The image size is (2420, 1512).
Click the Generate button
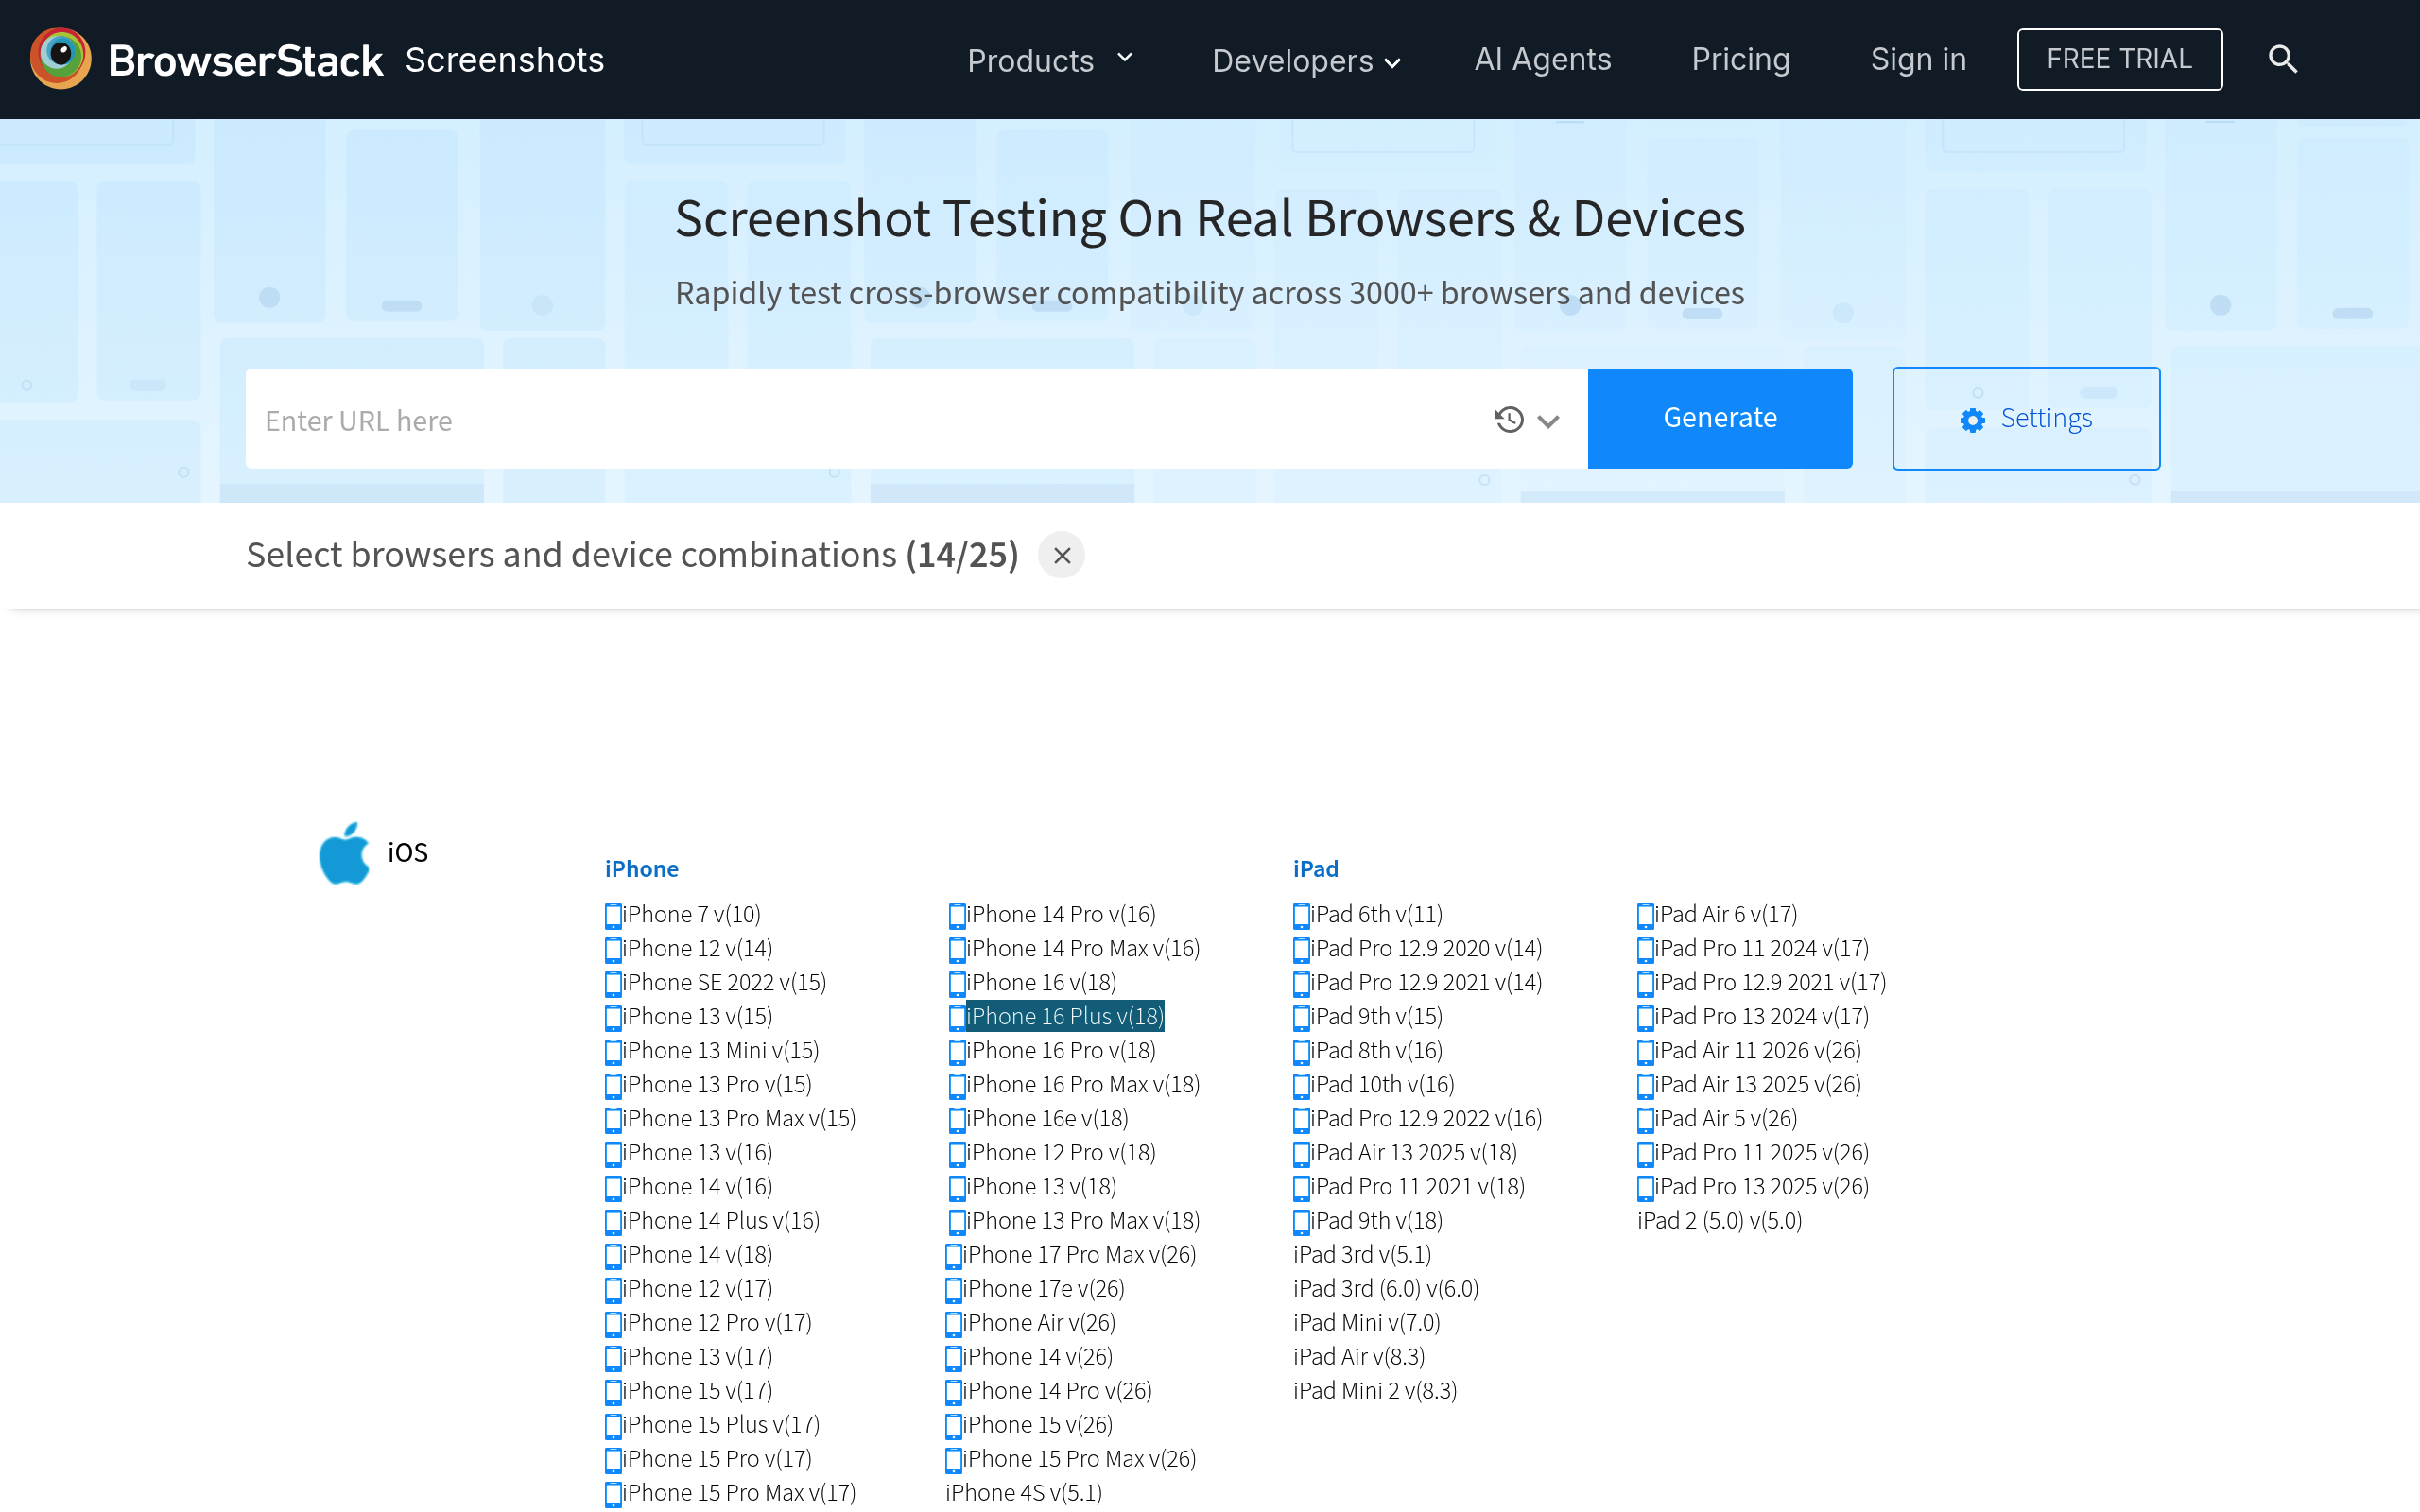(x=1720, y=418)
